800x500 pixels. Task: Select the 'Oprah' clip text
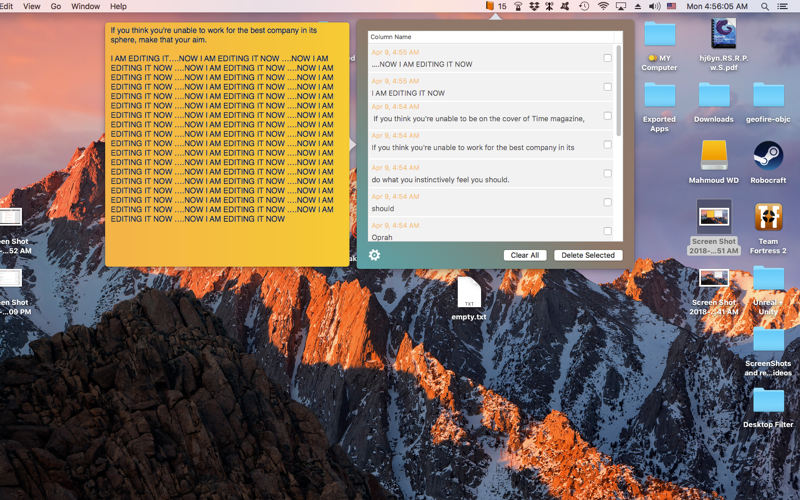(382, 237)
